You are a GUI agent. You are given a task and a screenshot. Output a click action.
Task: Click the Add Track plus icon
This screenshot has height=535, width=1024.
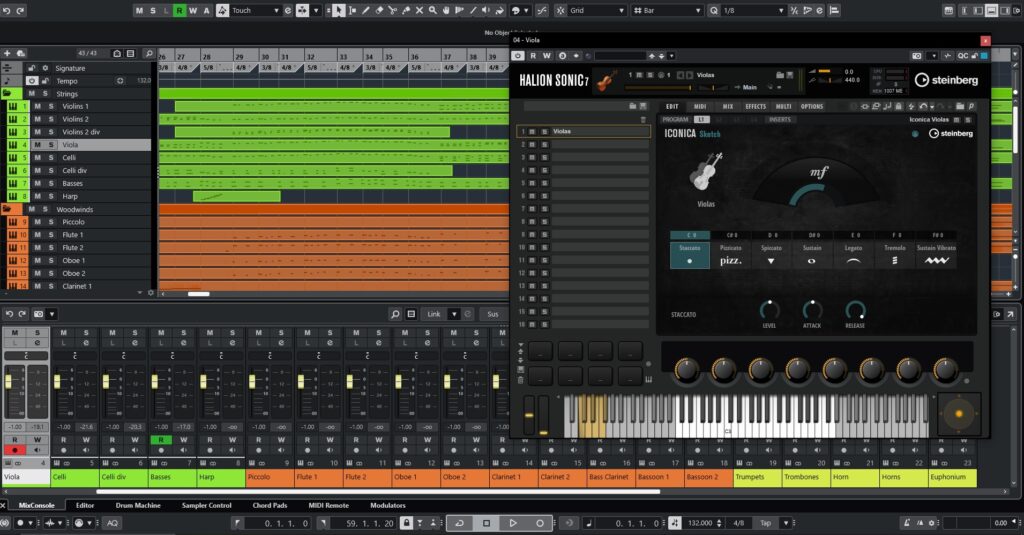7,53
